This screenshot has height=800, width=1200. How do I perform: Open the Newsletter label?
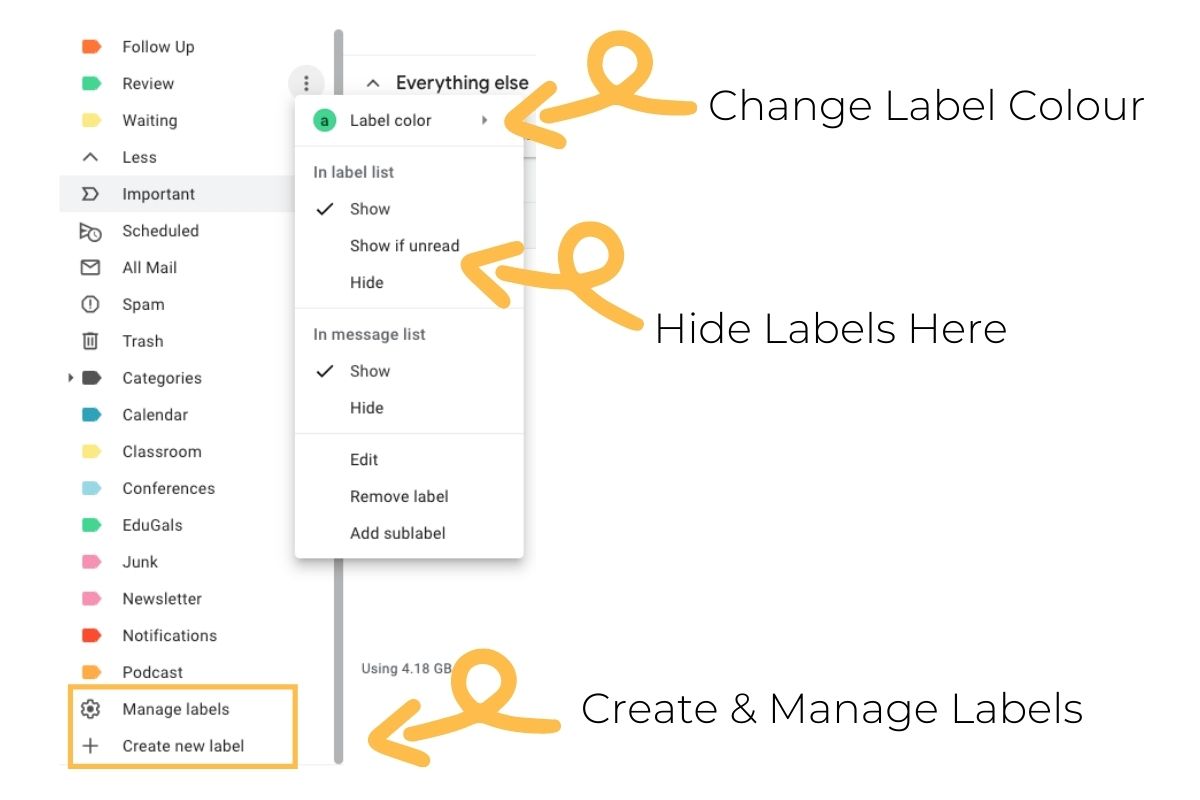point(162,598)
